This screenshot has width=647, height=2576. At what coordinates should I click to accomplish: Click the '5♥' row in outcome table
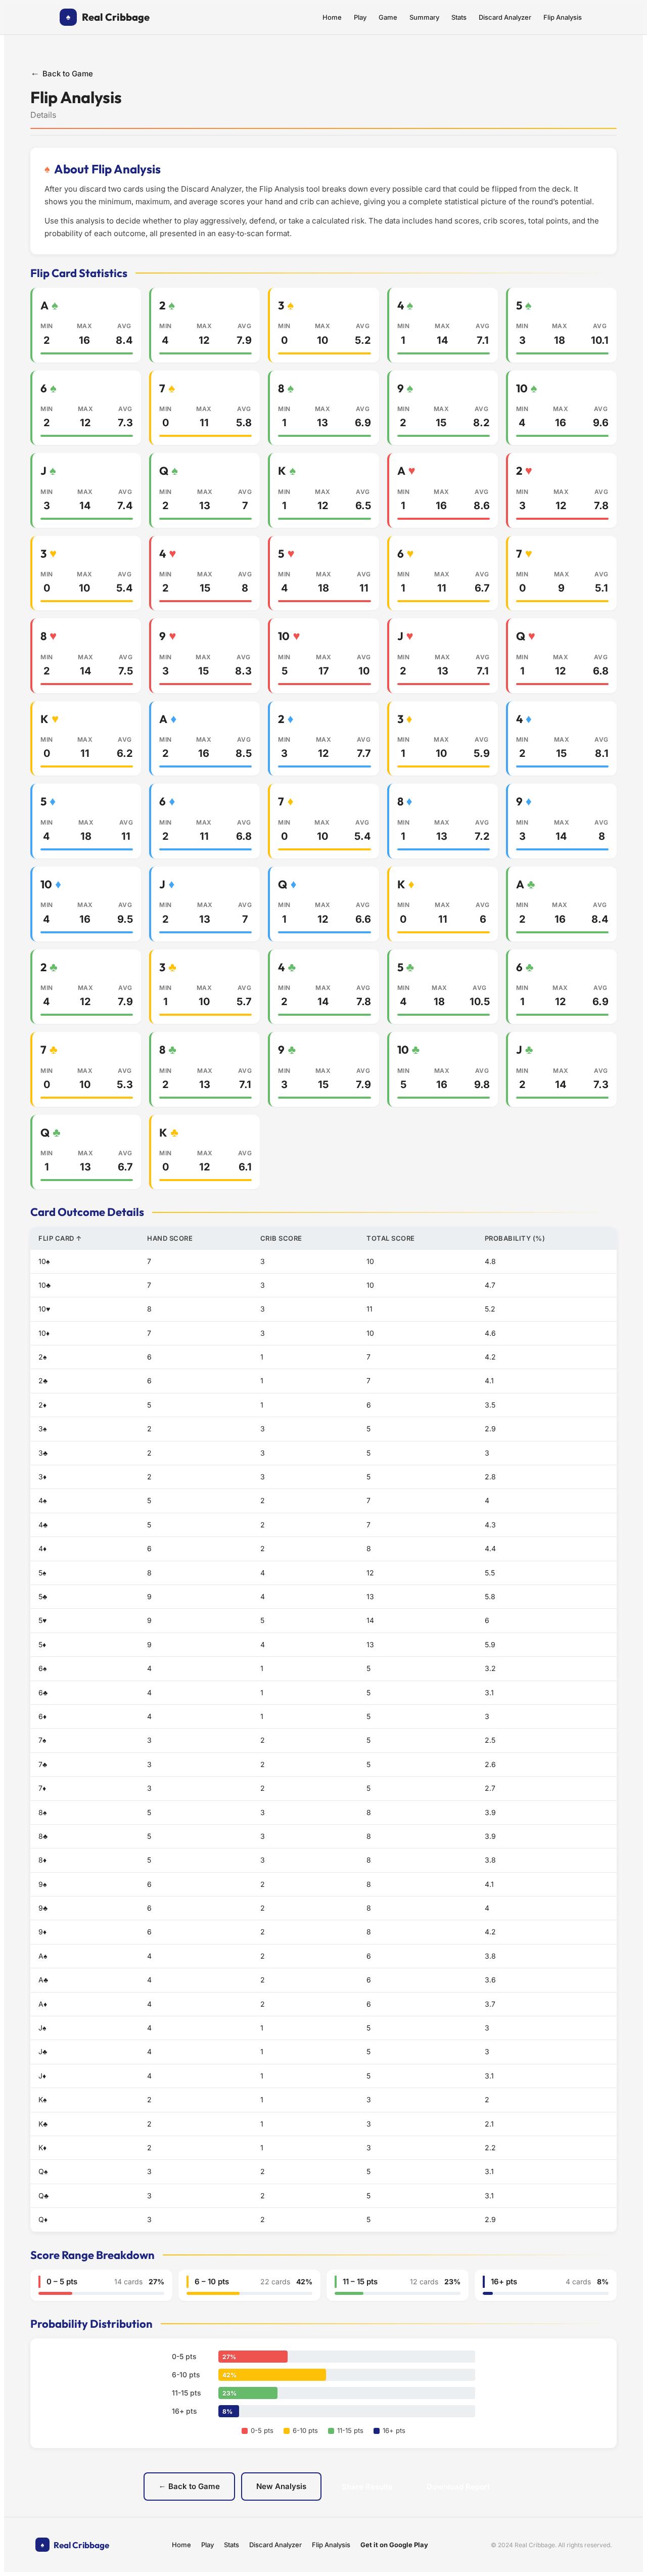(x=323, y=1620)
